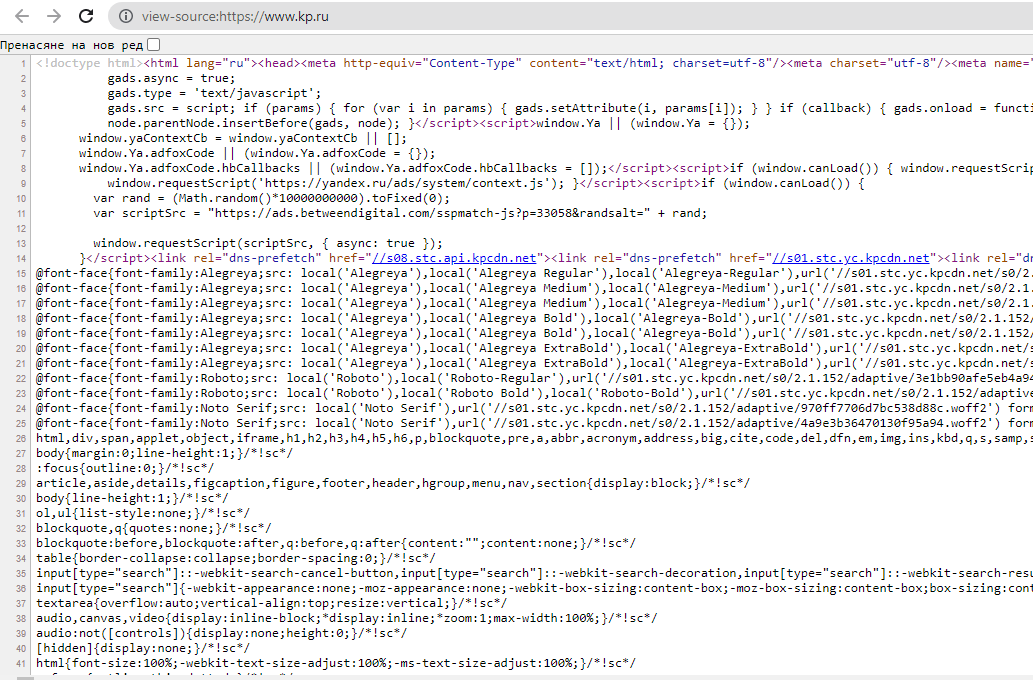Click the 'var rand = (Math.random()' line
This screenshot has width=1033, height=680.
pos(271,198)
